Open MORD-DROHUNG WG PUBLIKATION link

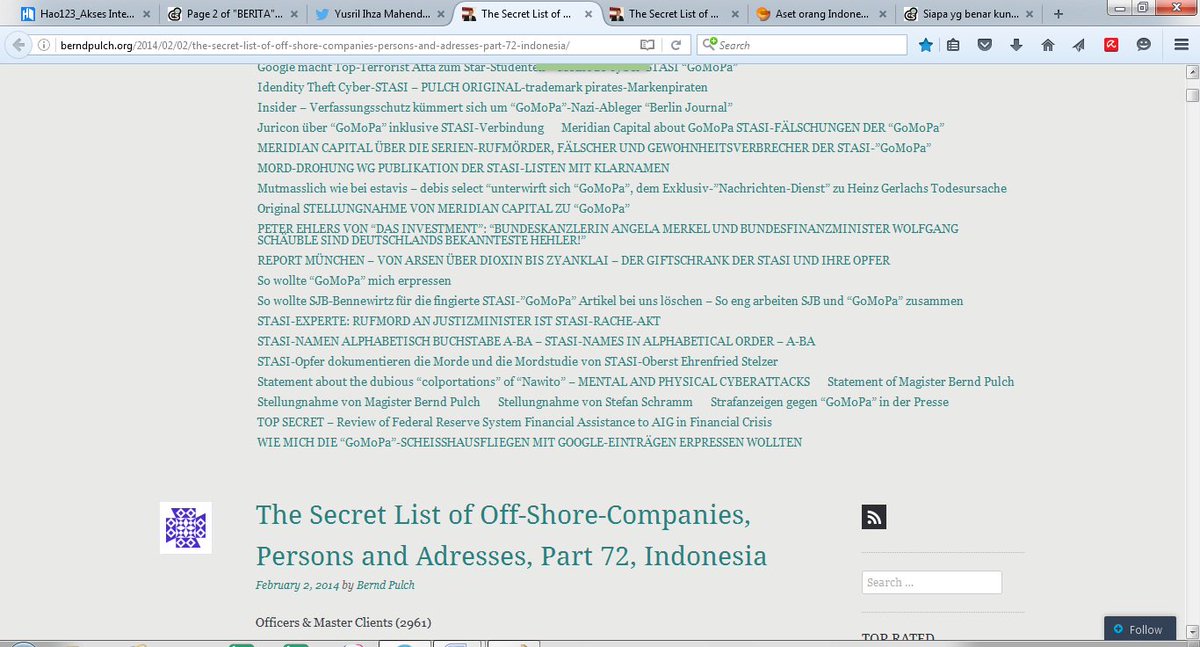pyautogui.click(x=463, y=168)
